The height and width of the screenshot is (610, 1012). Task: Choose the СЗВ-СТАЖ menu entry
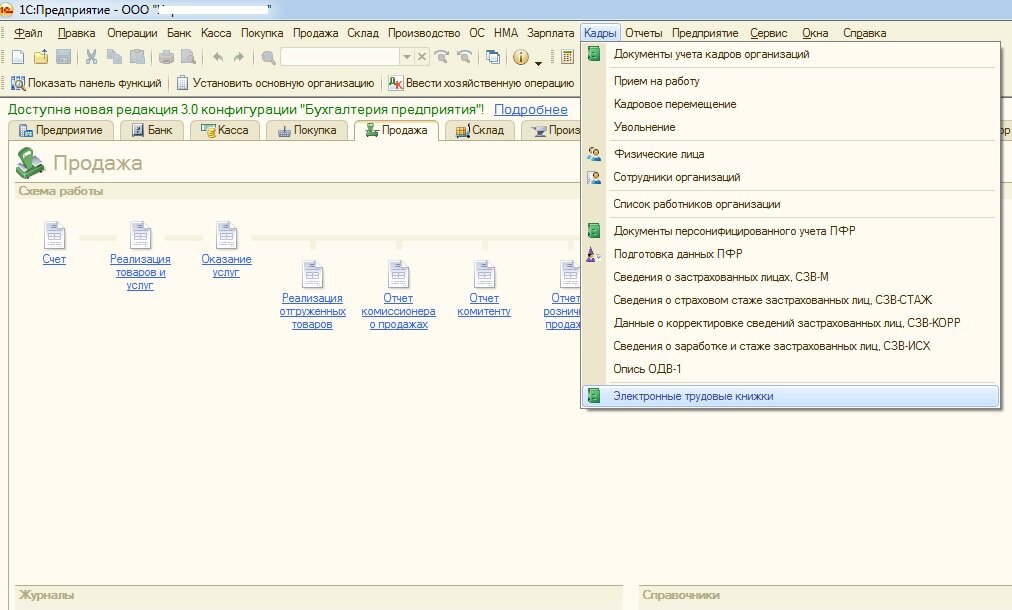pos(791,300)
